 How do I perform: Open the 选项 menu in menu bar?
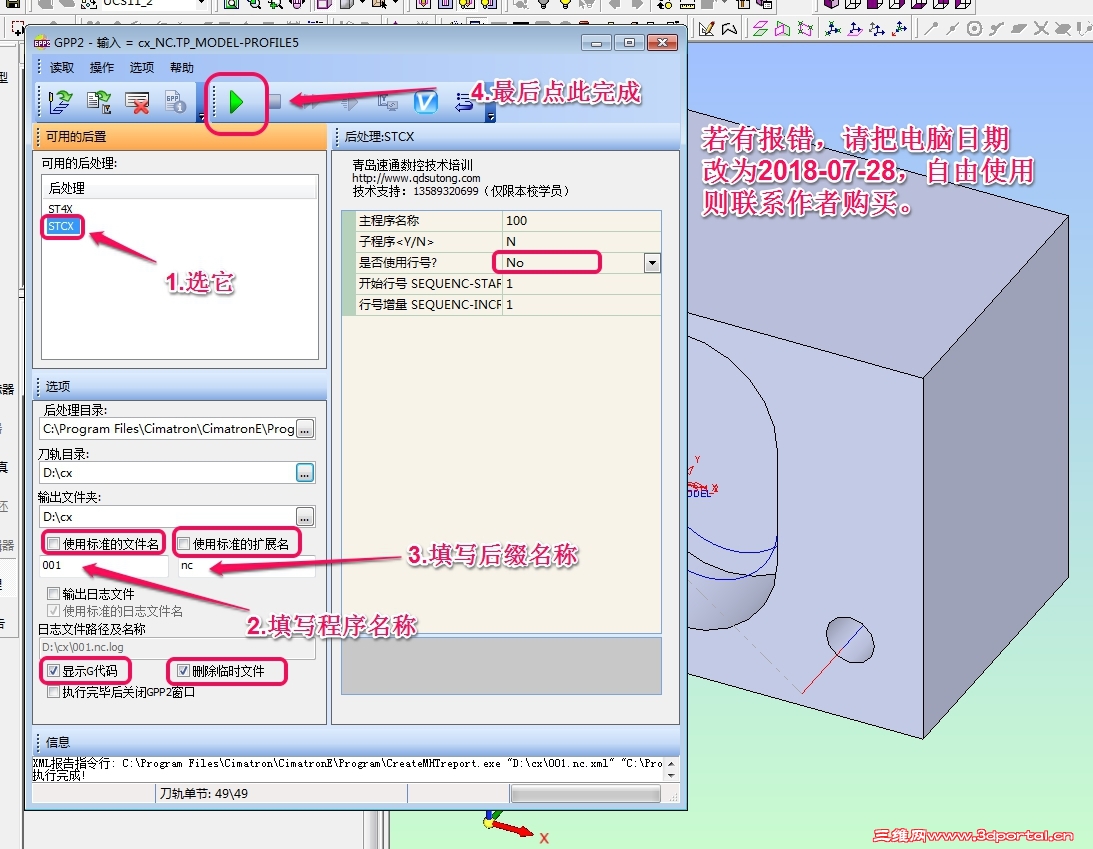click(142, 68)
